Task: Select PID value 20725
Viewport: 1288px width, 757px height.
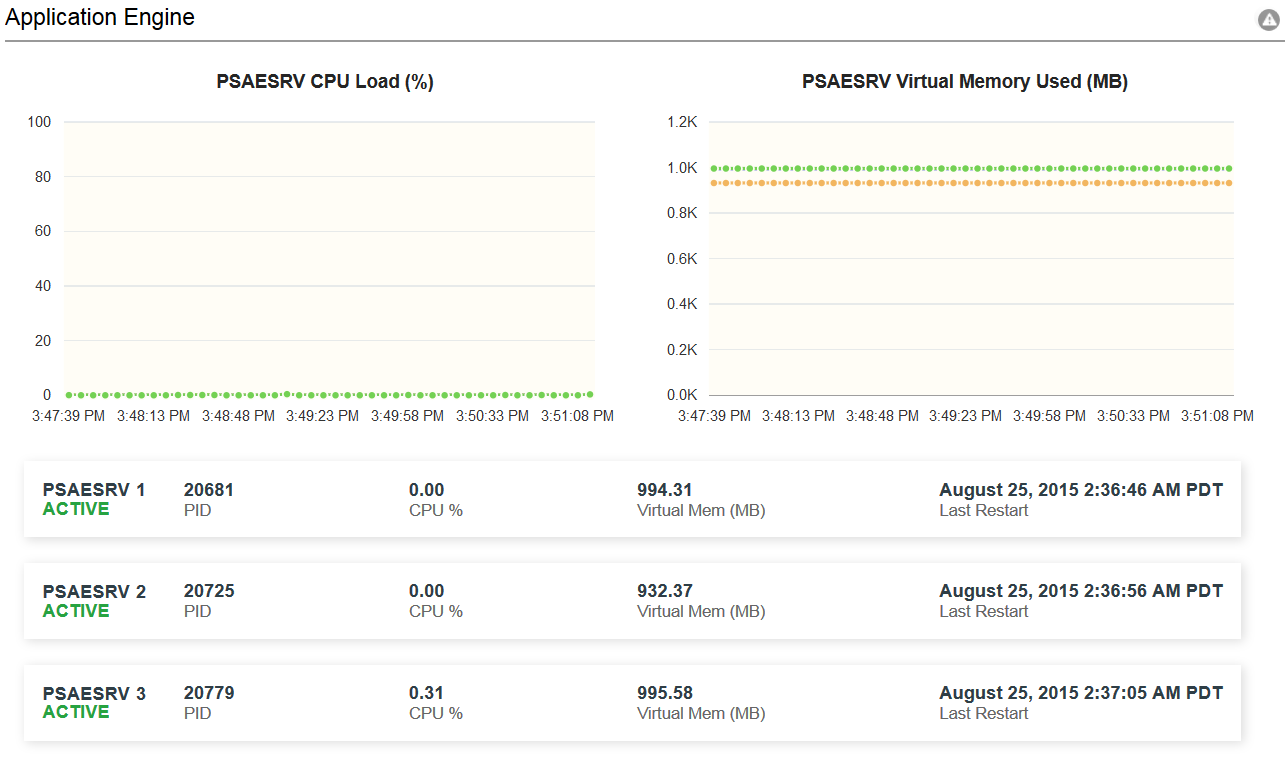Action: (x=209, y=591)
